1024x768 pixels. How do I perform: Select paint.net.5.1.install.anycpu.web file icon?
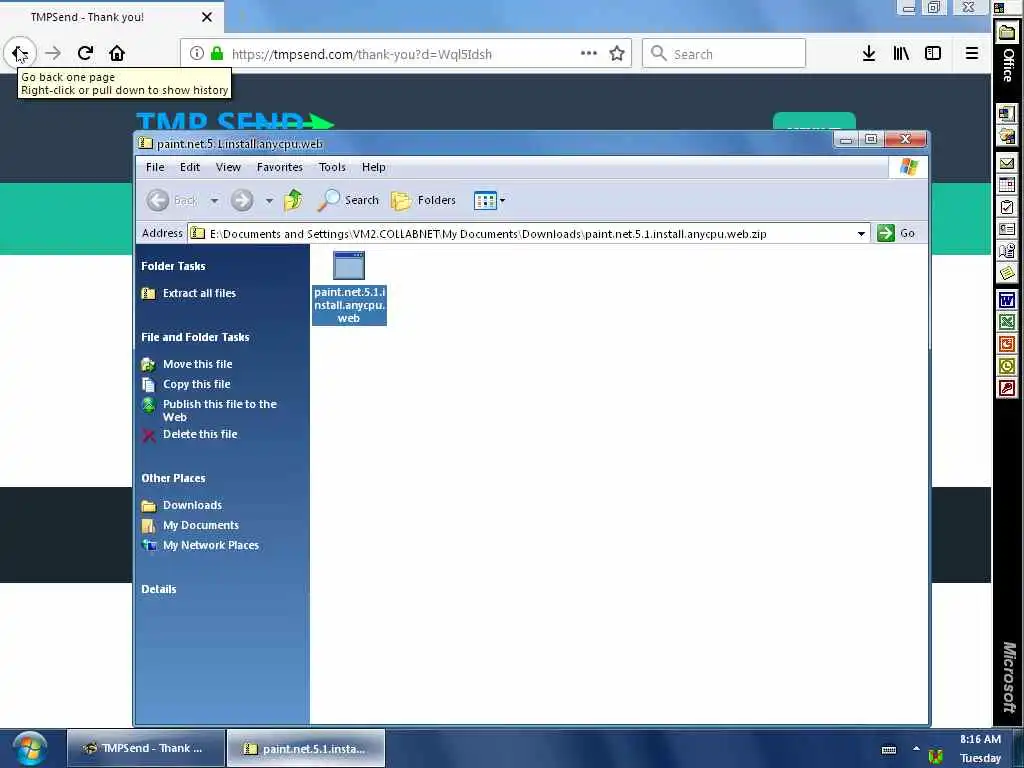(x=349, y=287)
